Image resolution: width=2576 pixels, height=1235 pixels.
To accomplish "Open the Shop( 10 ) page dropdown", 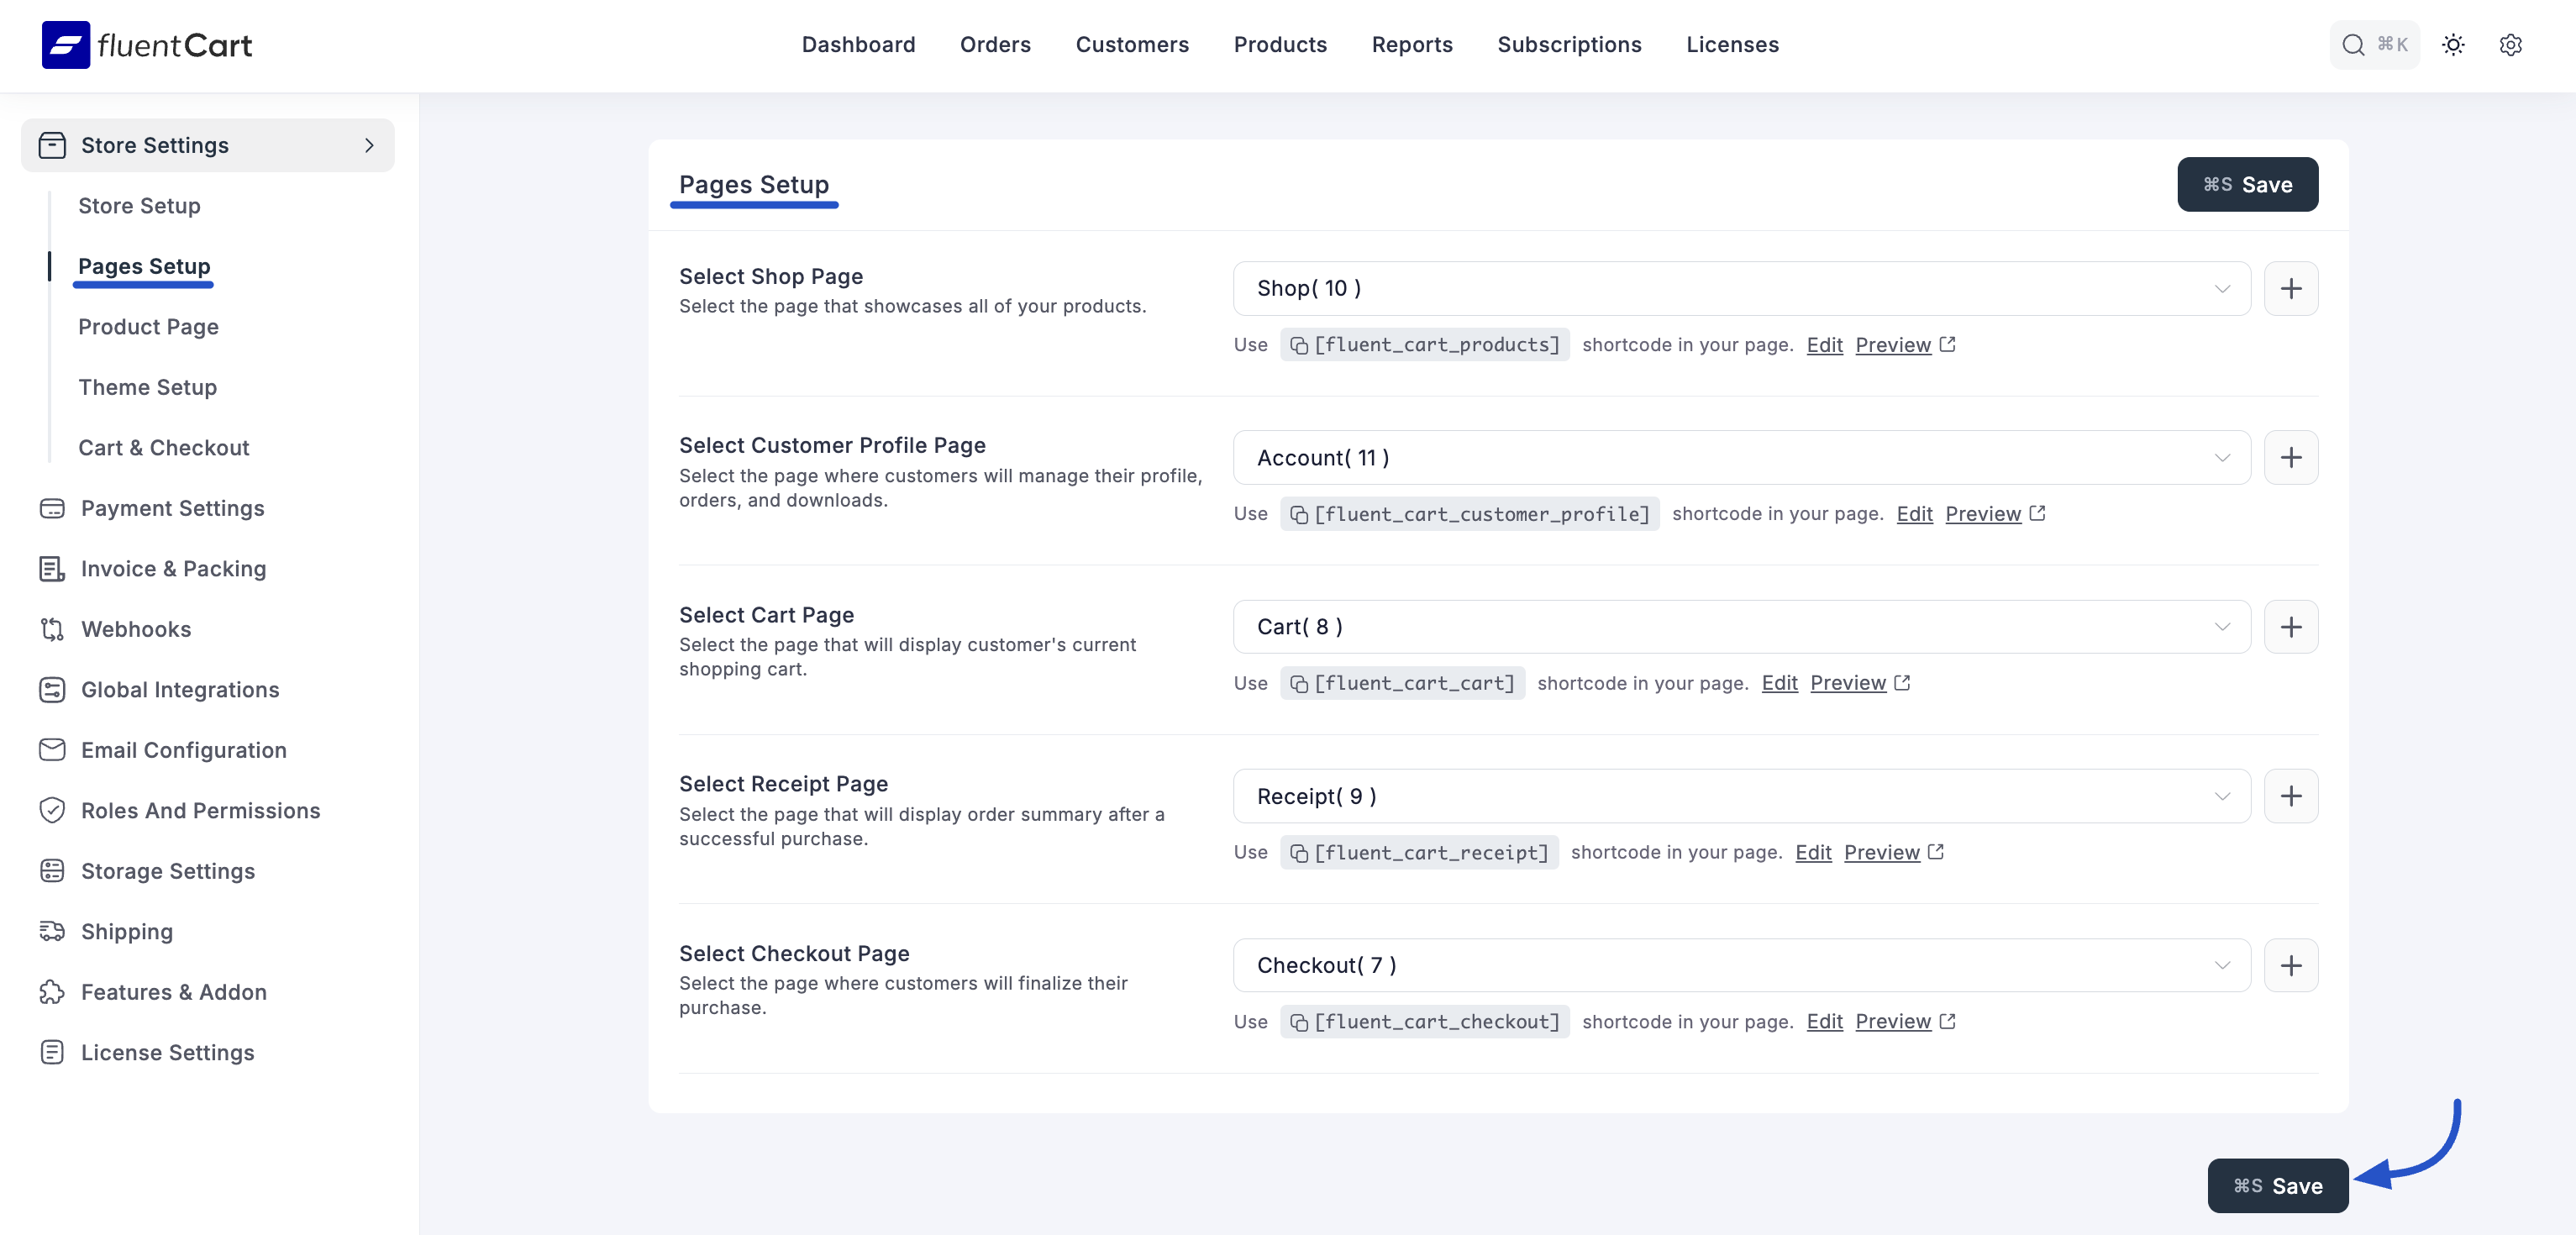I will (x=1741, y=289).
